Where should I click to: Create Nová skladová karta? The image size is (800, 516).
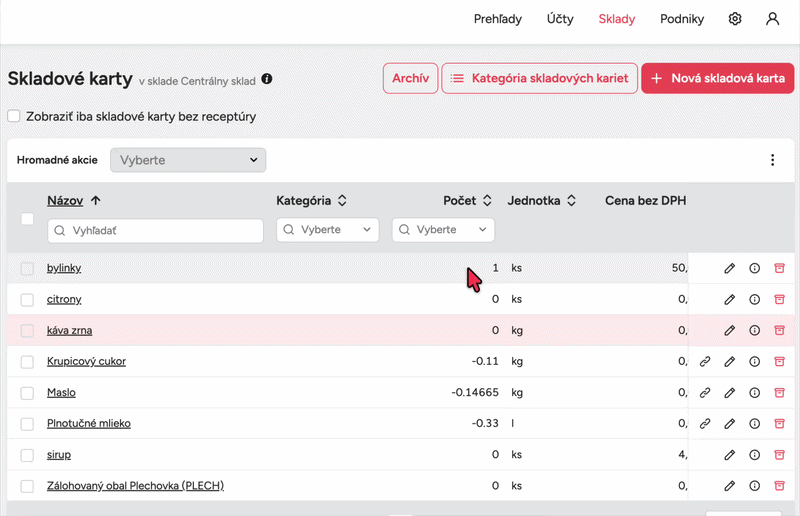[x=718, y=78]
